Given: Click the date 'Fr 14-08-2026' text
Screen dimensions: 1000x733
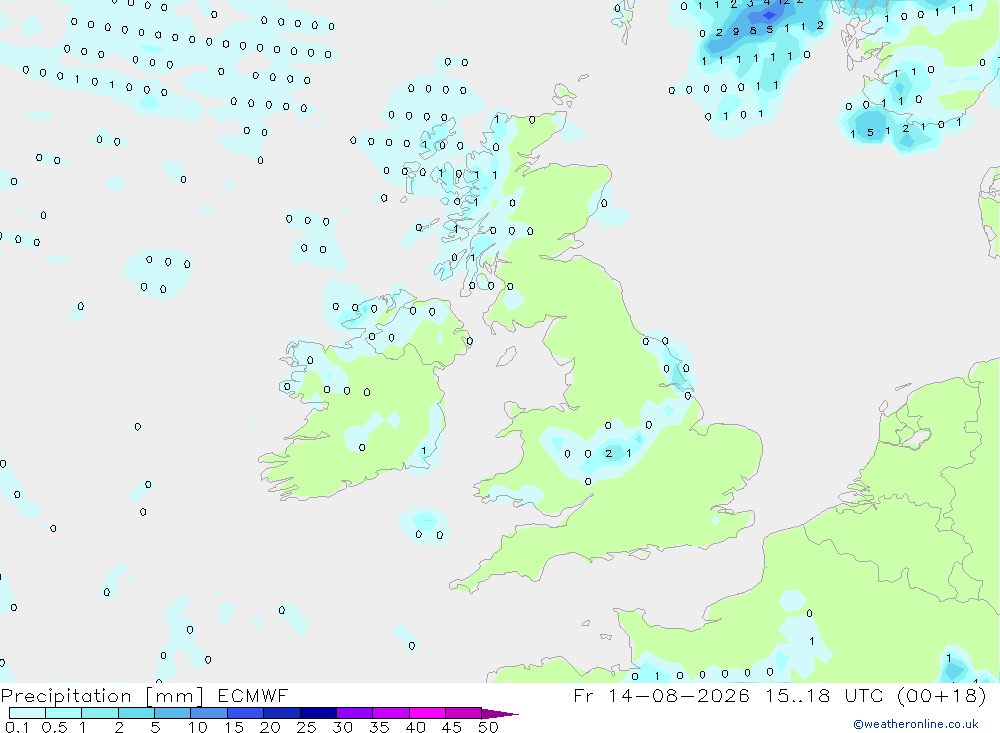Looking at the screenshot, I should pyautogui.click(x=661, y=695).
